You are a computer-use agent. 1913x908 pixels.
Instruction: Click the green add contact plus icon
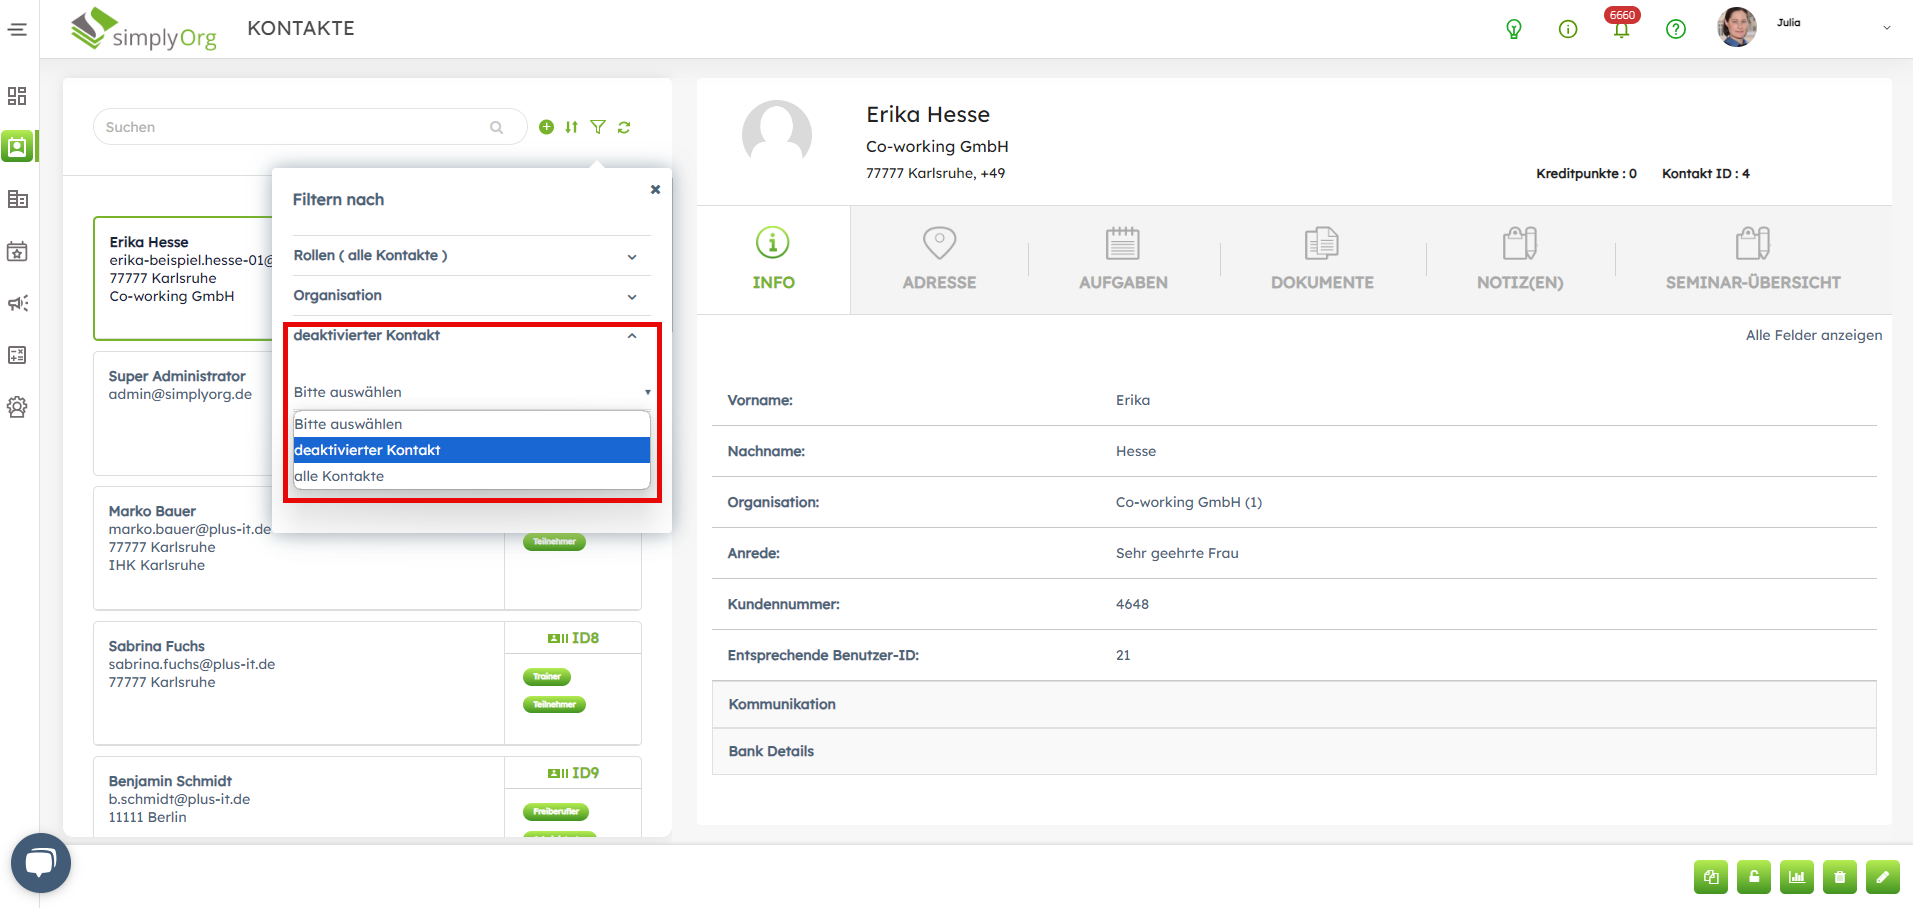coord(546,127)
